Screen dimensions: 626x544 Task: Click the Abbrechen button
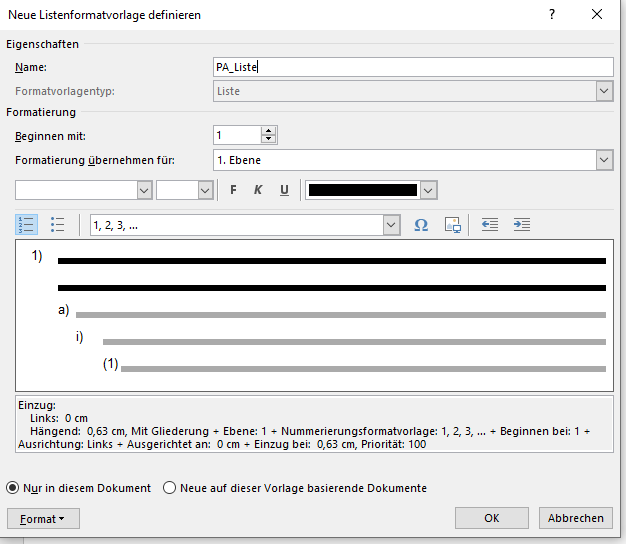tap(575, 518)
